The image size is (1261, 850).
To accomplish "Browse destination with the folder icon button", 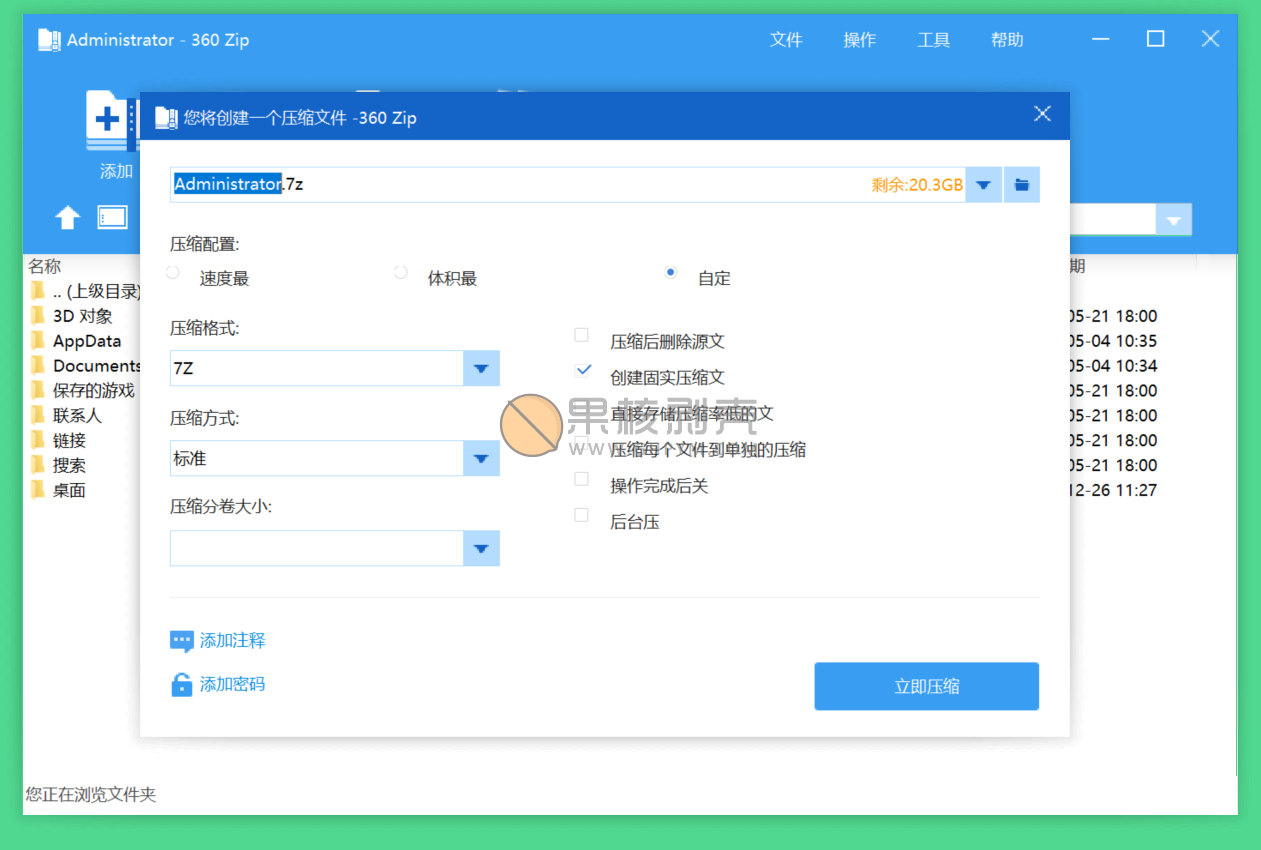I will [1021, 185].
